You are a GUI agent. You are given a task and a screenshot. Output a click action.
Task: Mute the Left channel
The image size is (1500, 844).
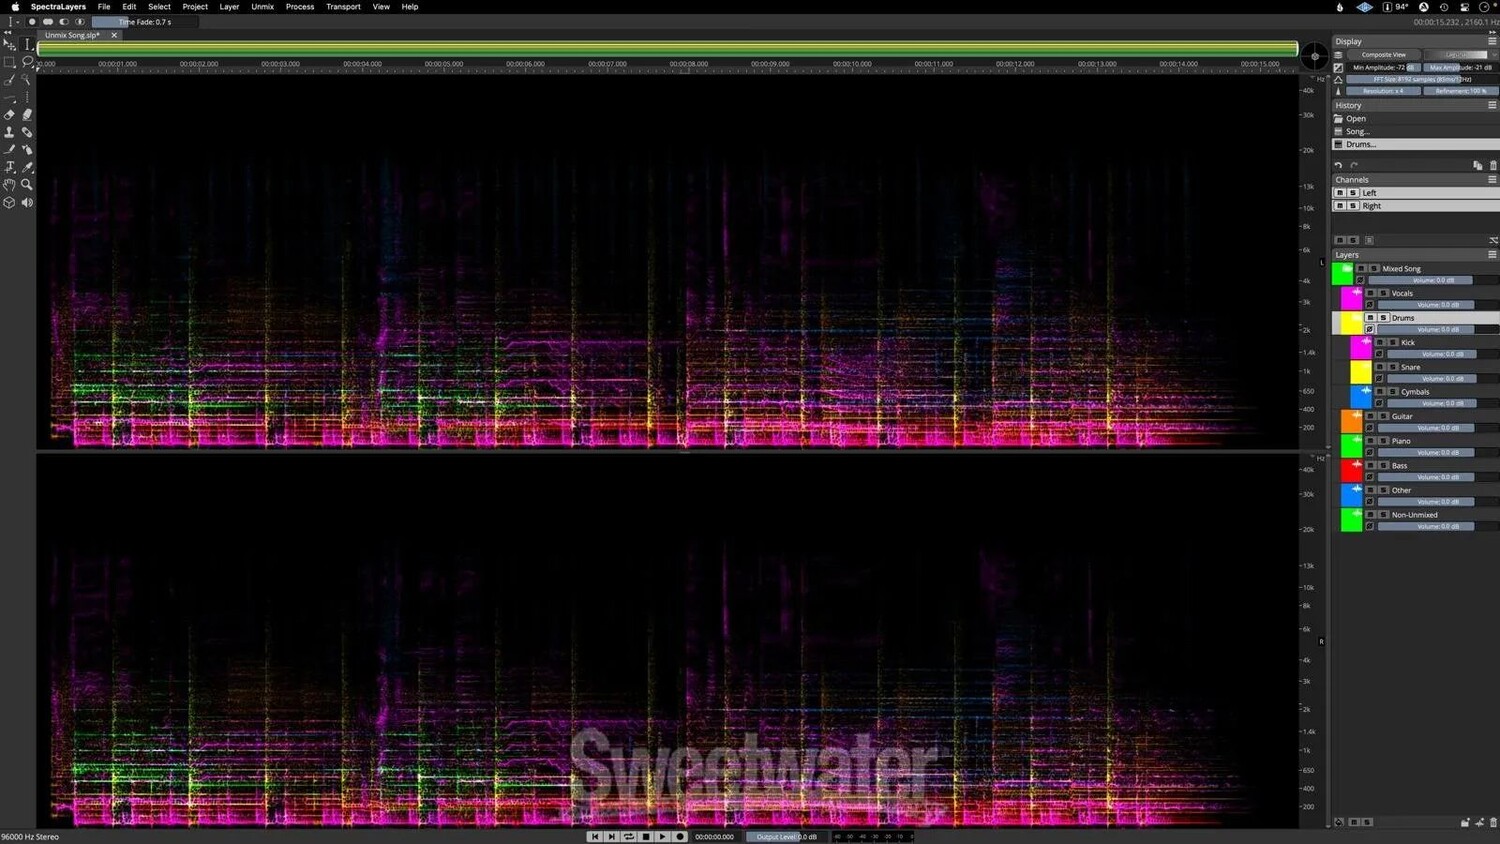click(1340, 193)
